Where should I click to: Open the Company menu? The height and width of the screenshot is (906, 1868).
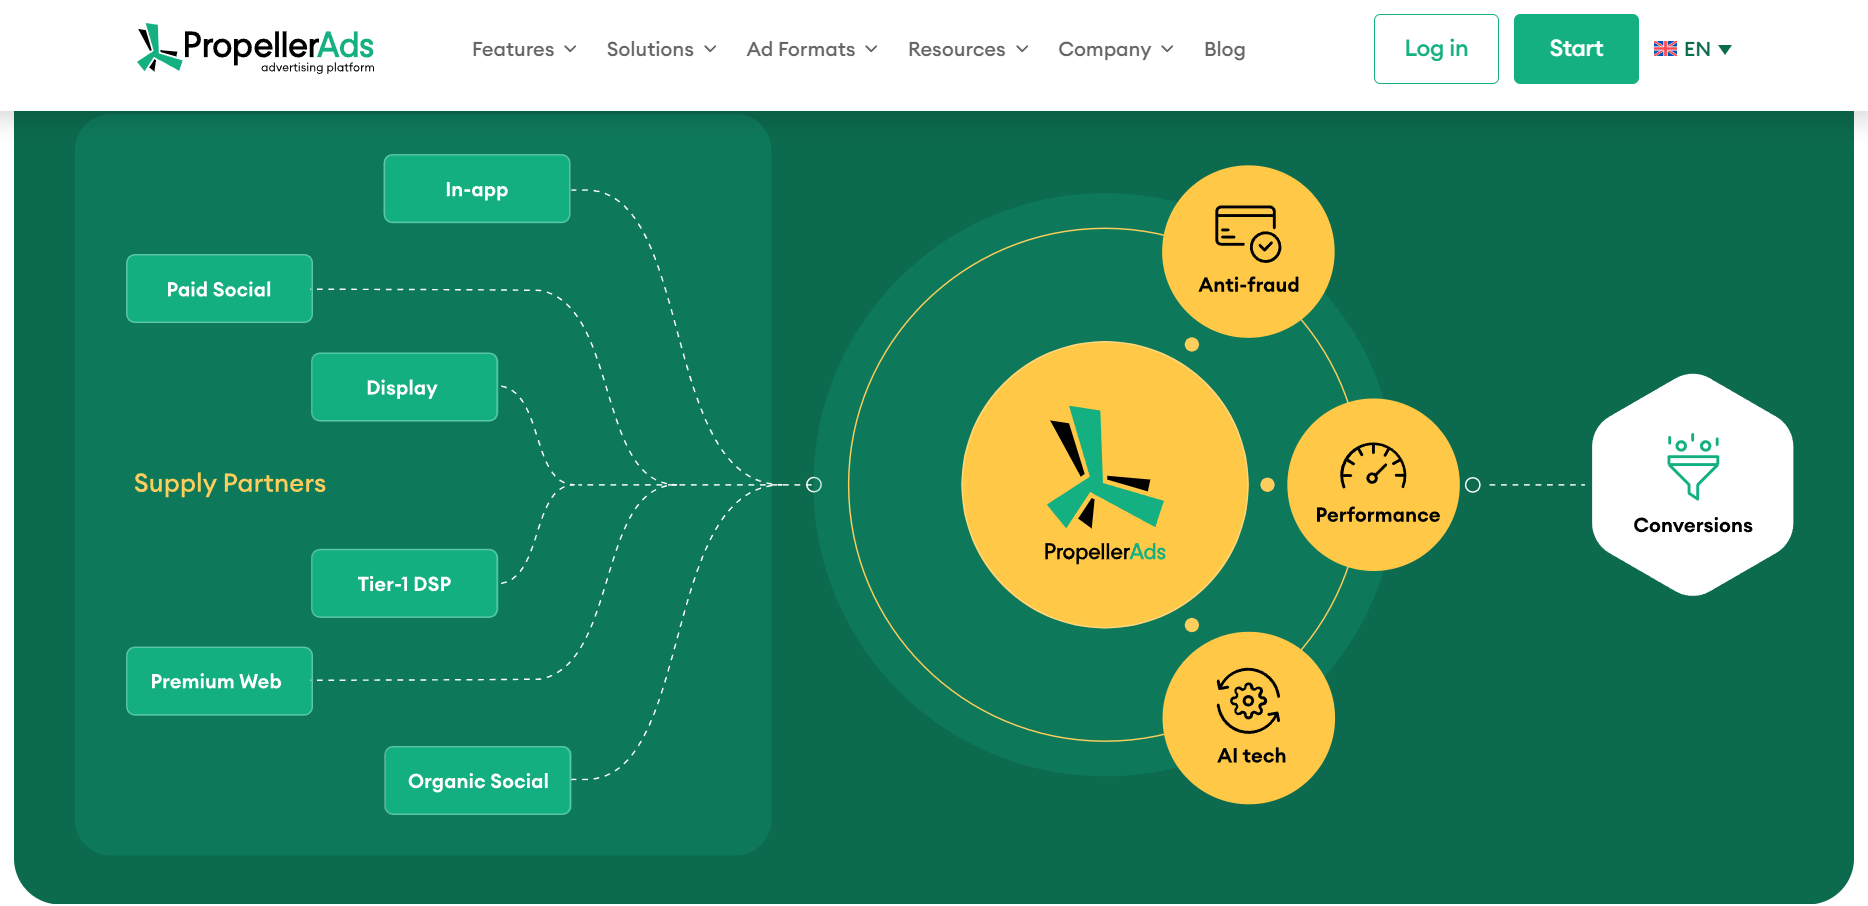coord(1116,49)
